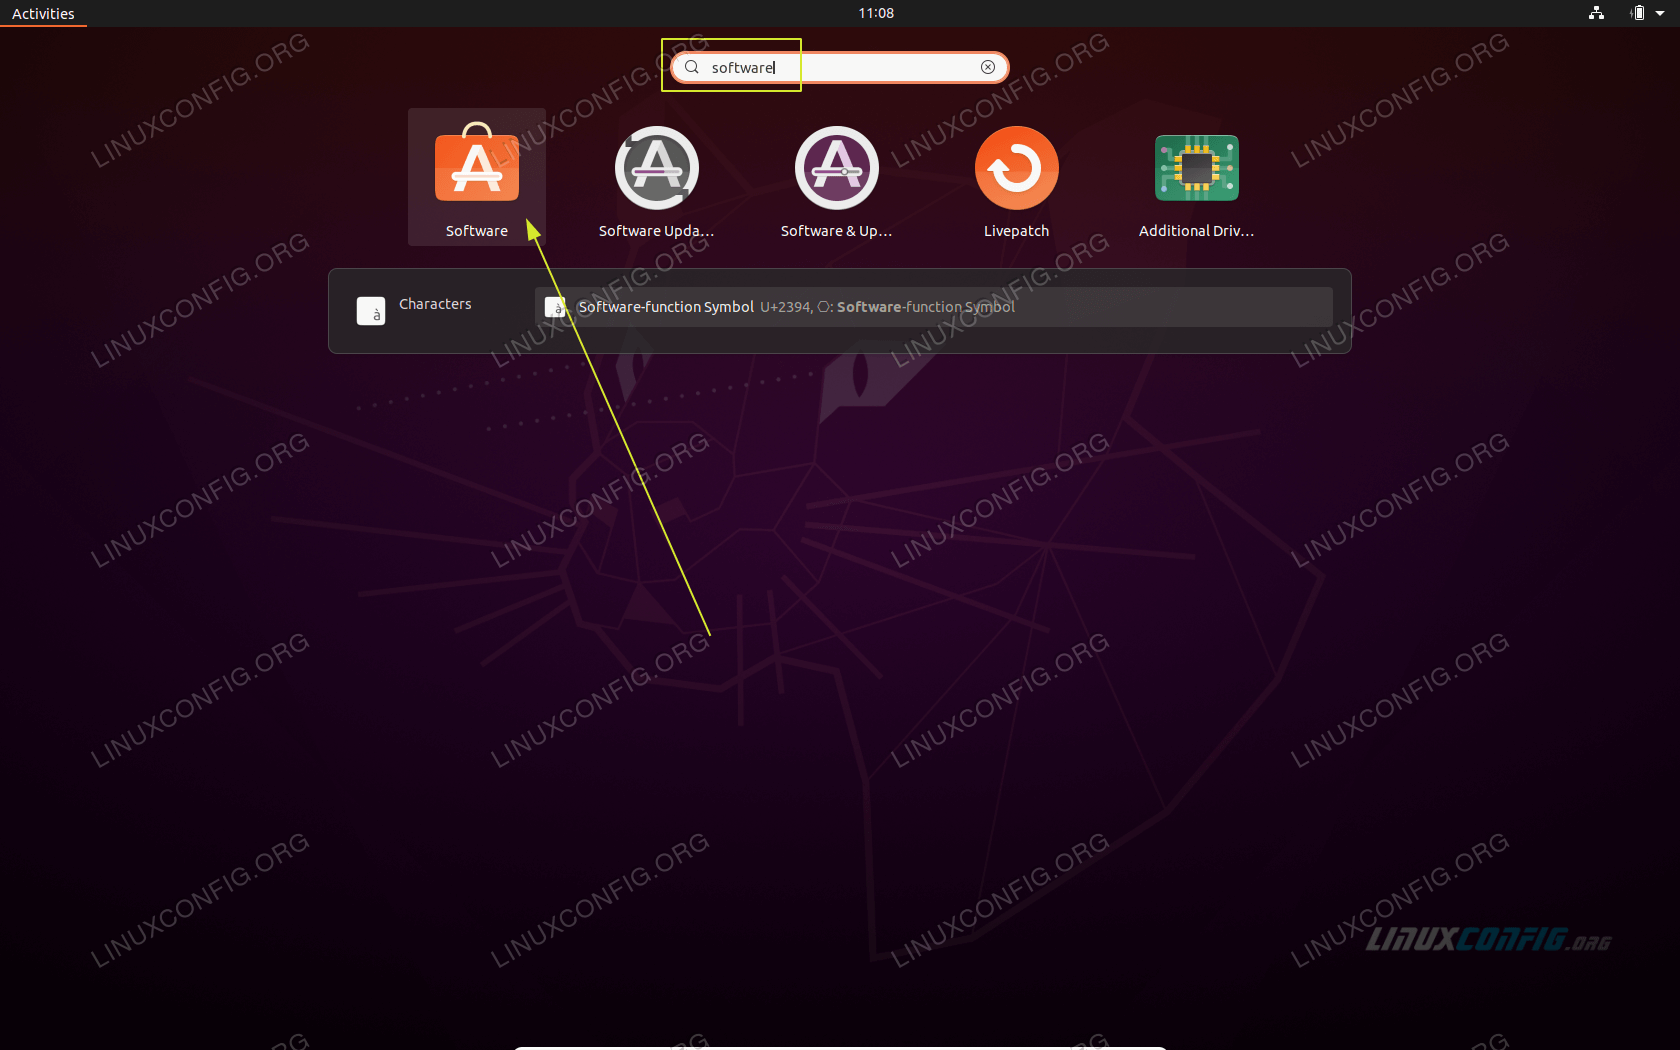This screenshot has width=1680, height=1050.
Task: Click the Activities button in top bar
Action: [43, 13]
